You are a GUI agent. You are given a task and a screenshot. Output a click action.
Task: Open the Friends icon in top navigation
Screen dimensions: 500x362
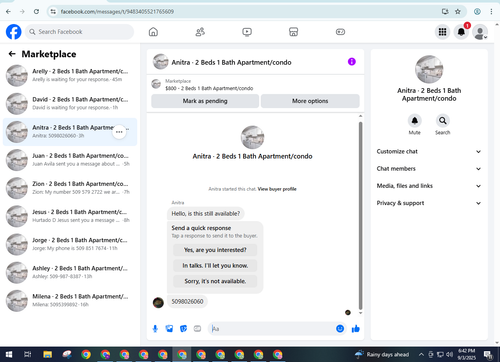pyautogui.click(x=200, y=32)
